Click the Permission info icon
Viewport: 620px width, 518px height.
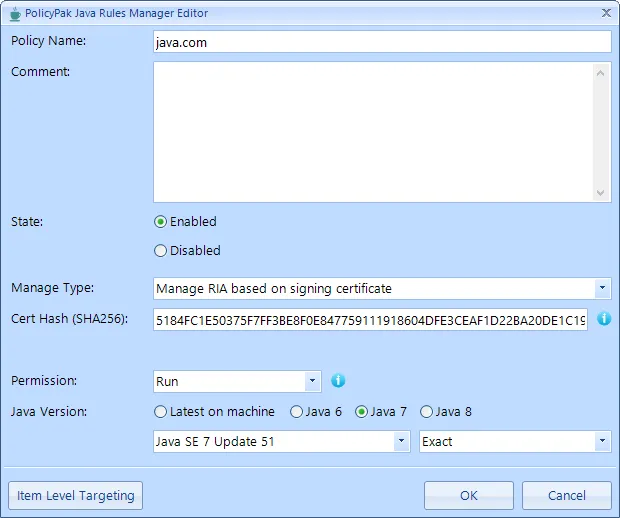(x=338, y=380)
